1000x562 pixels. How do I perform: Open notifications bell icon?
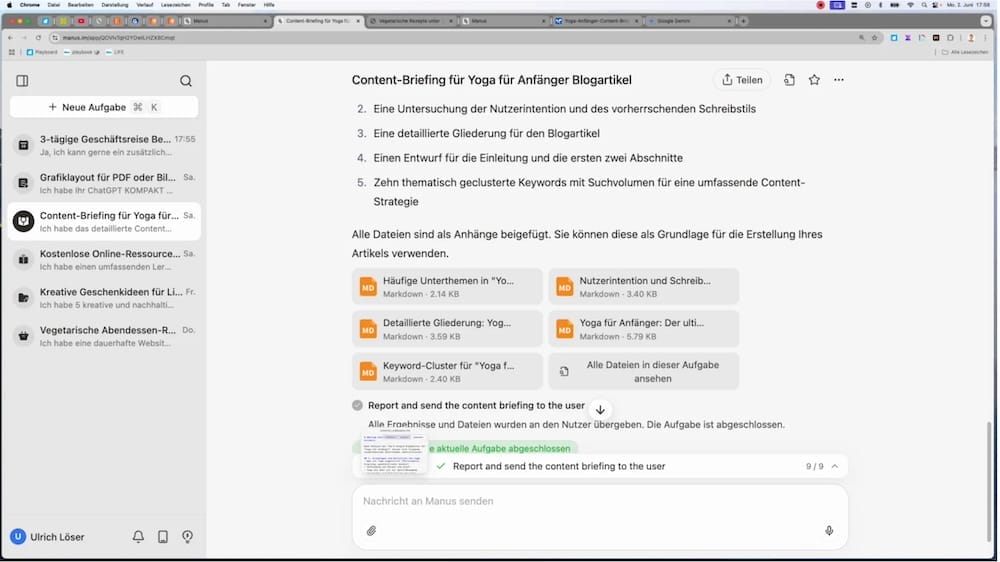coord(138,537)
